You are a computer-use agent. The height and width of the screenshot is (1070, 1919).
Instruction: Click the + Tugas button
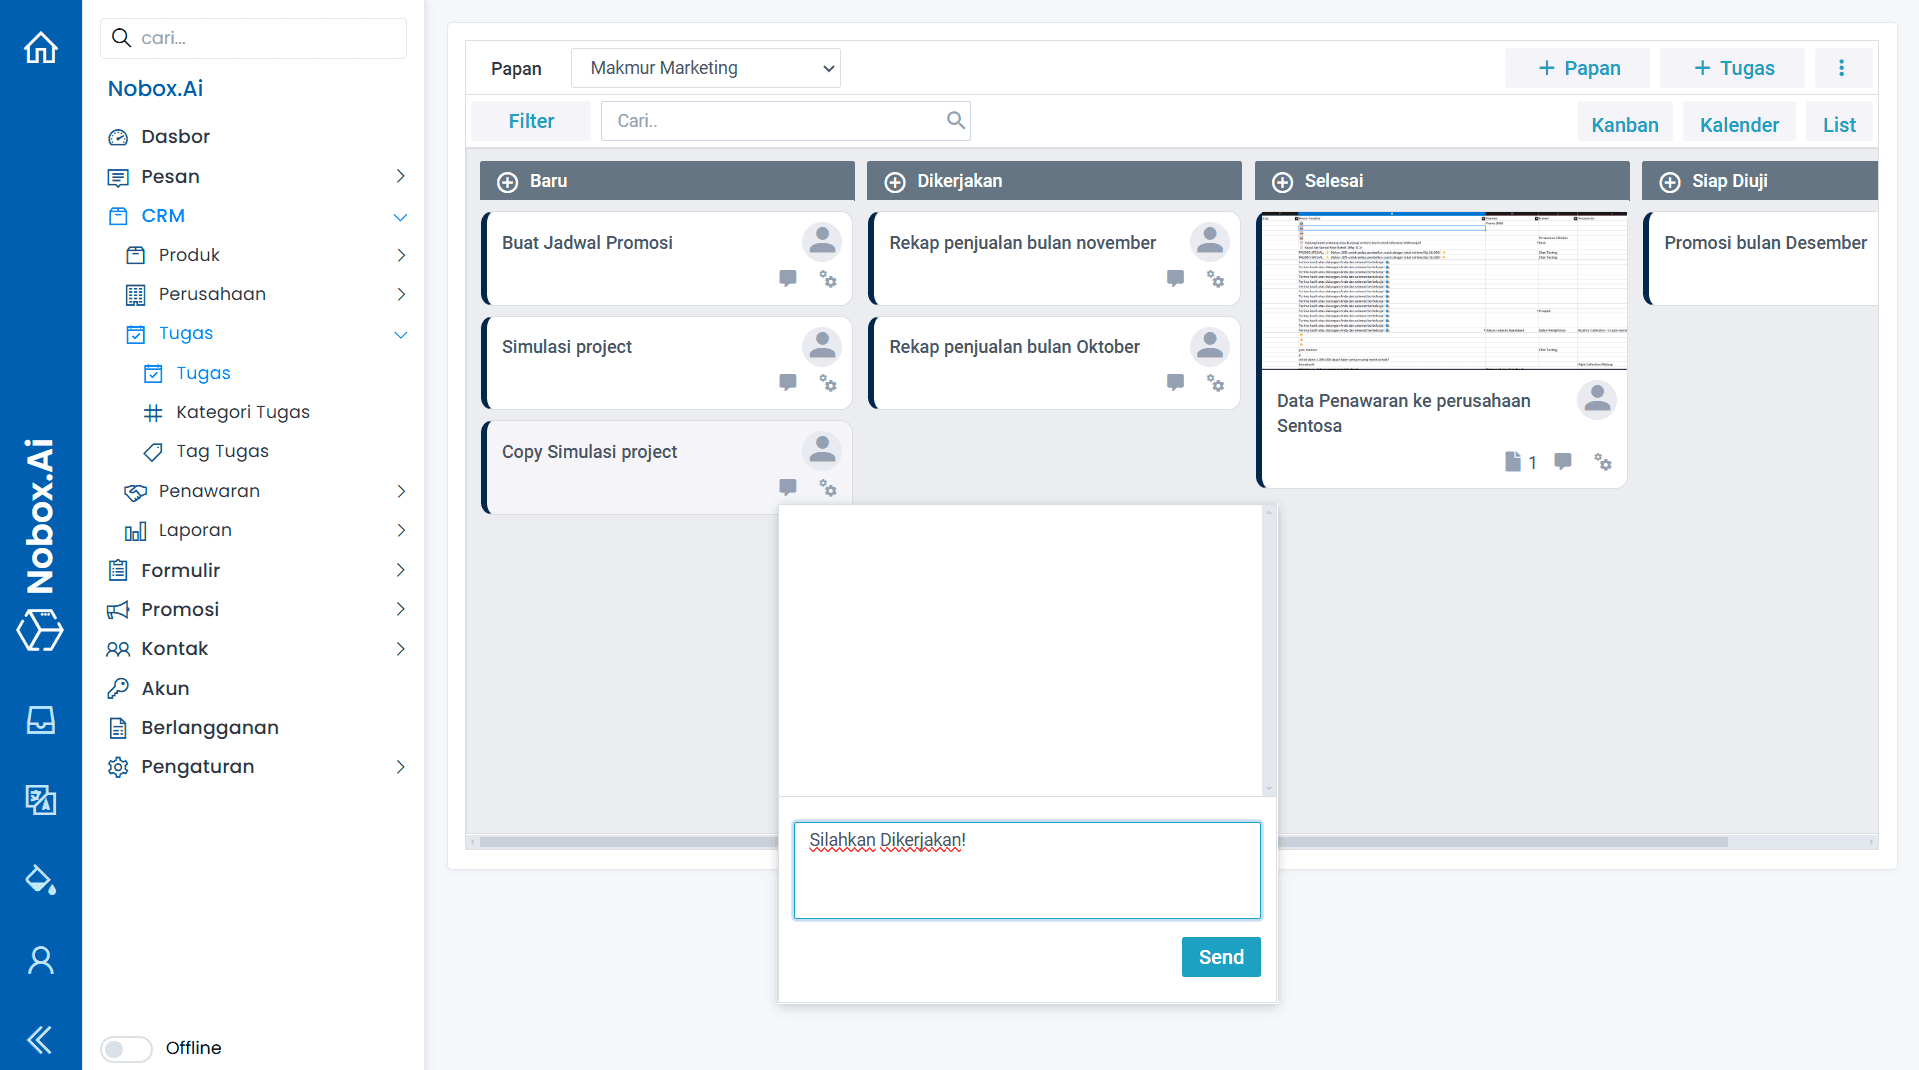1733,68
